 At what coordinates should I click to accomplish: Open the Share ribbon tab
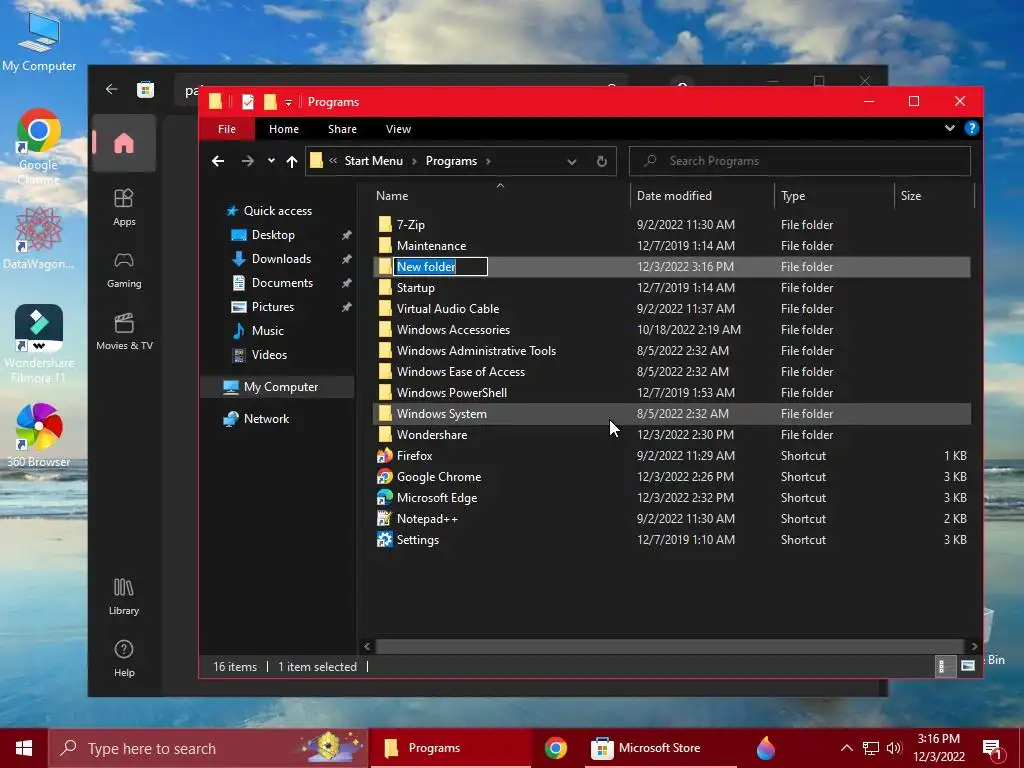pyautogui.click(x=342, y=129)
